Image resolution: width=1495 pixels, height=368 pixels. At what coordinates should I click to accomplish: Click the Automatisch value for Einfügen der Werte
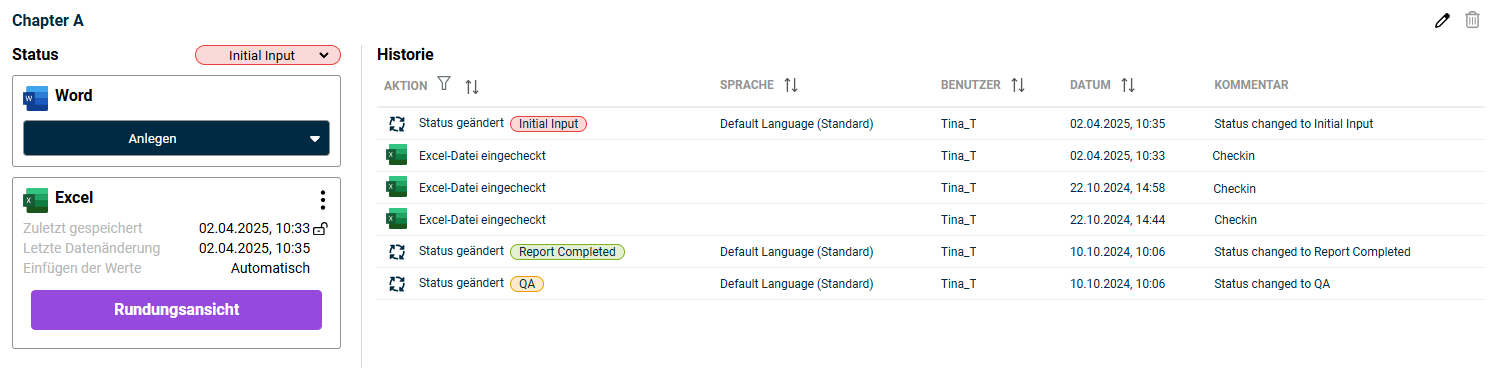[x=270, y=268]
